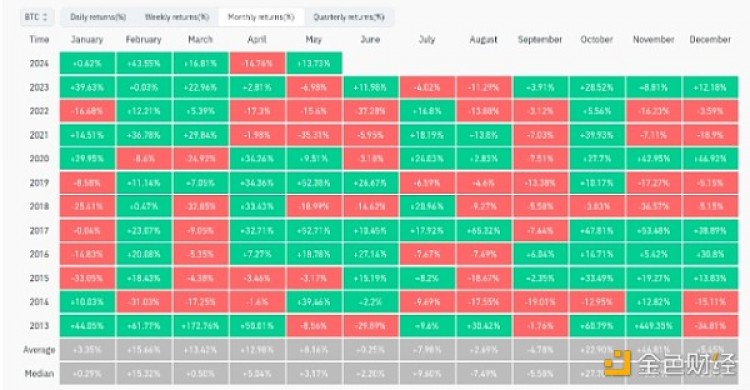Click the December column header
Image resolution: width=750 pixels, height=390 pixels.
(710, 40)
